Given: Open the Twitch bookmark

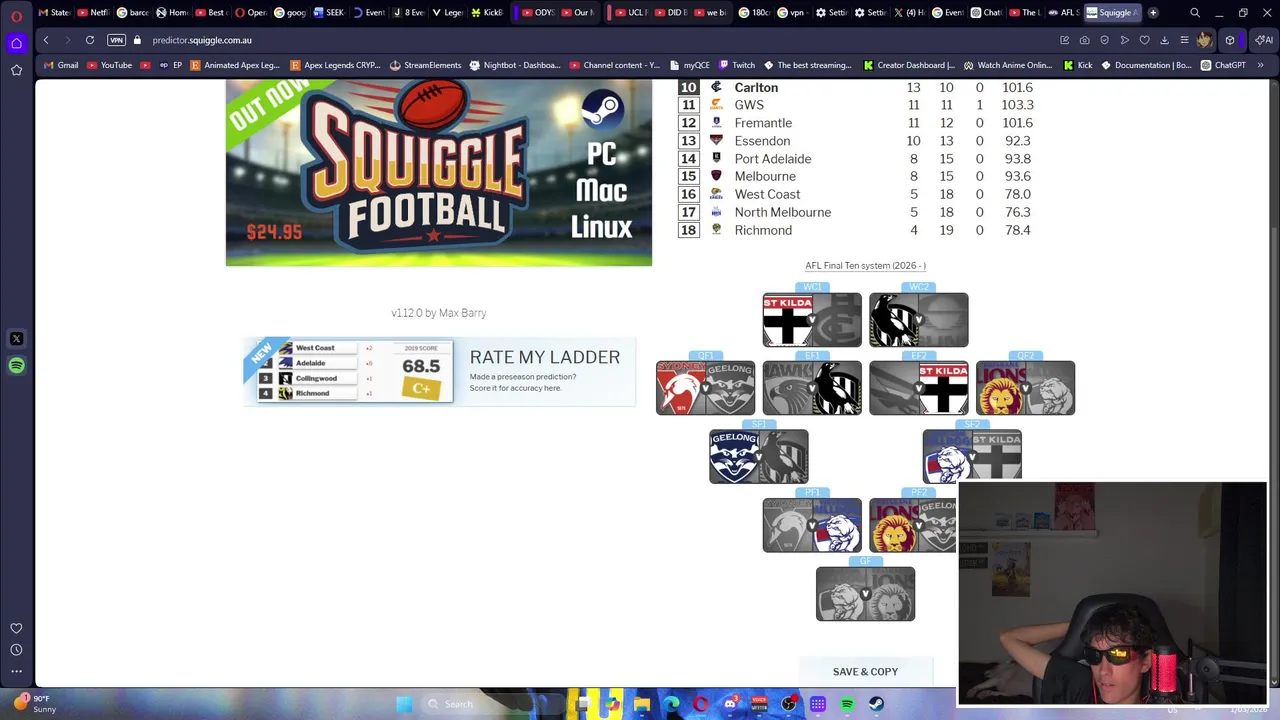Looking at the screenshot, I should point(737,65).
